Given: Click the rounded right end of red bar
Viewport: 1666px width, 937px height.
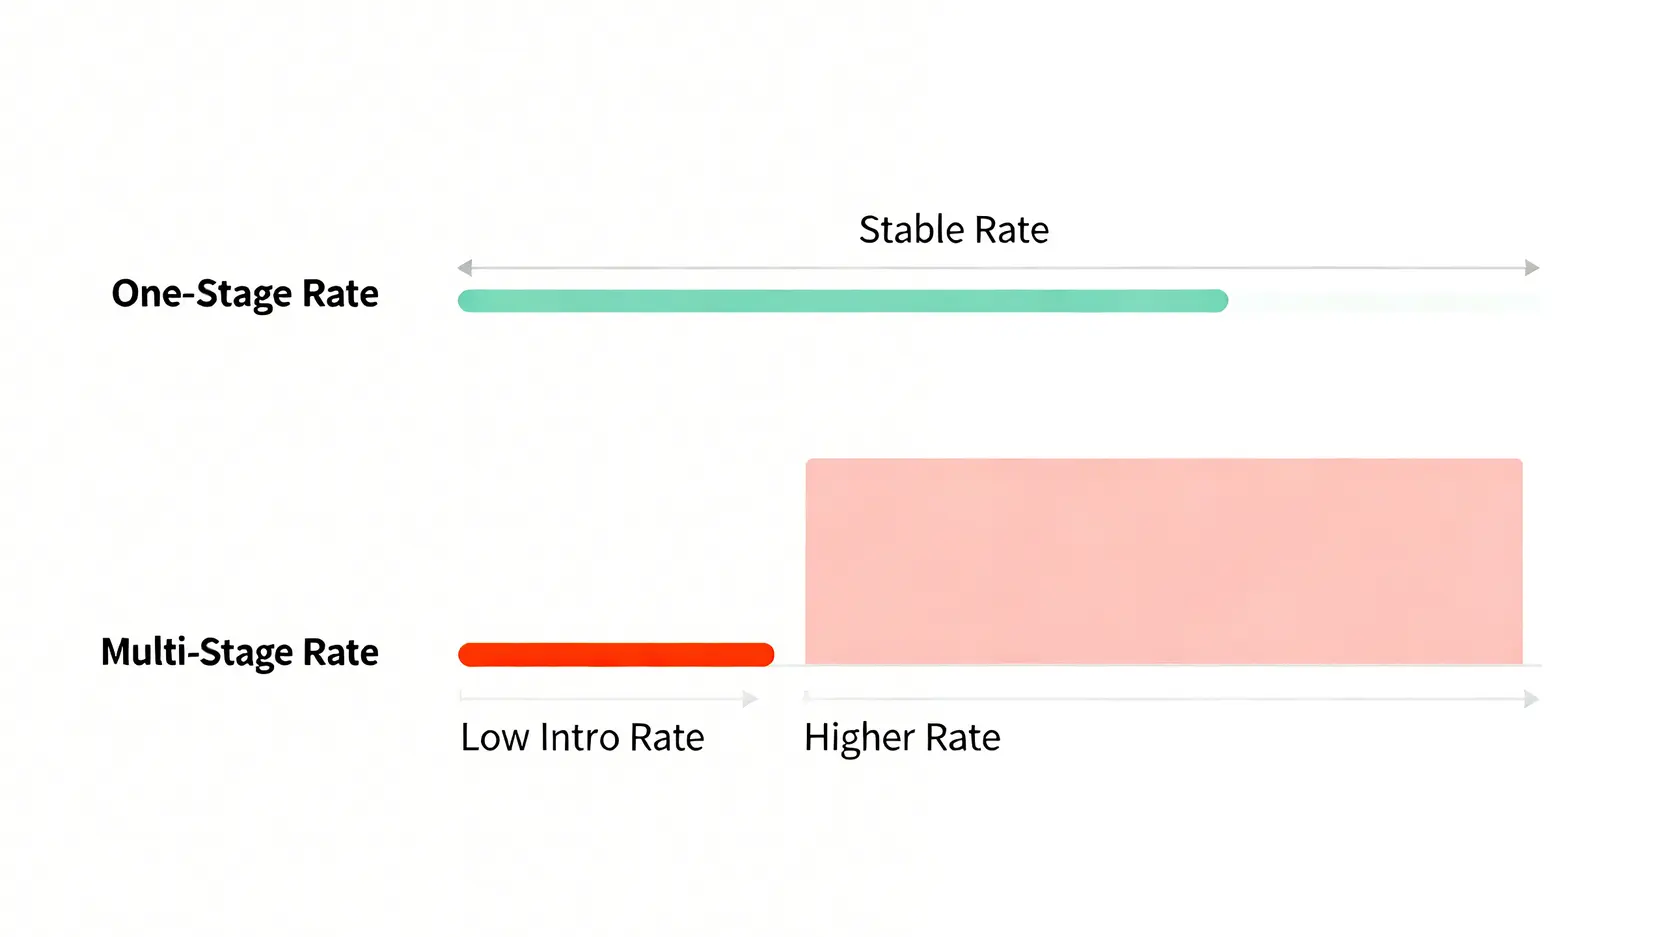Looking at the screenshot, I should point(764,655).
